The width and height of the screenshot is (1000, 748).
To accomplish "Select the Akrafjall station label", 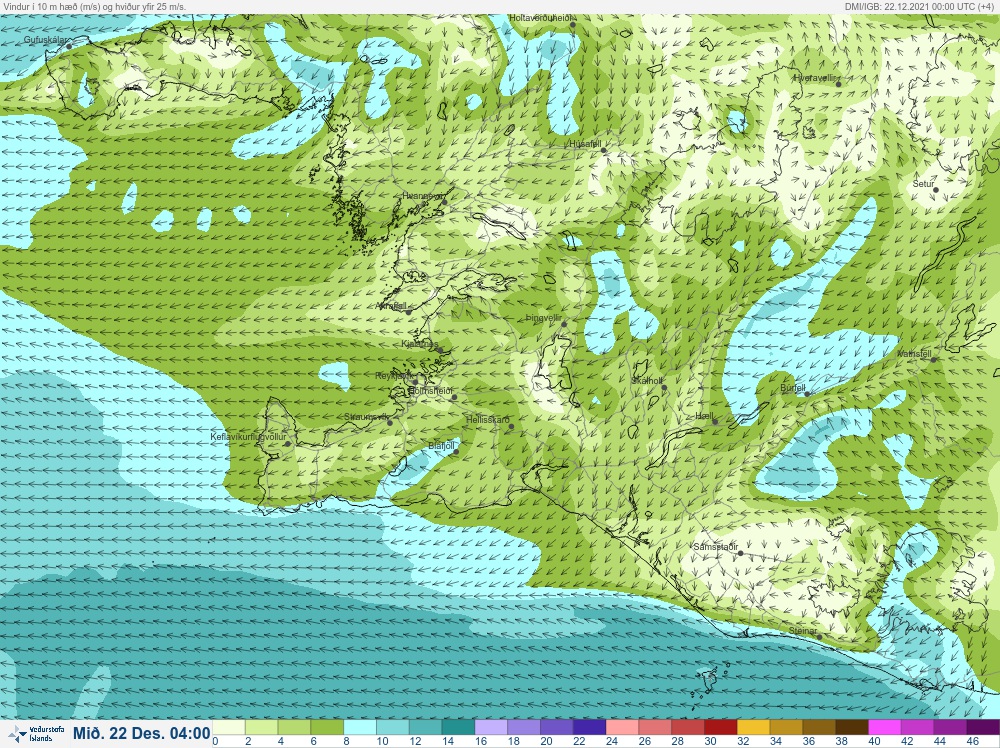I will coord(392,306).
